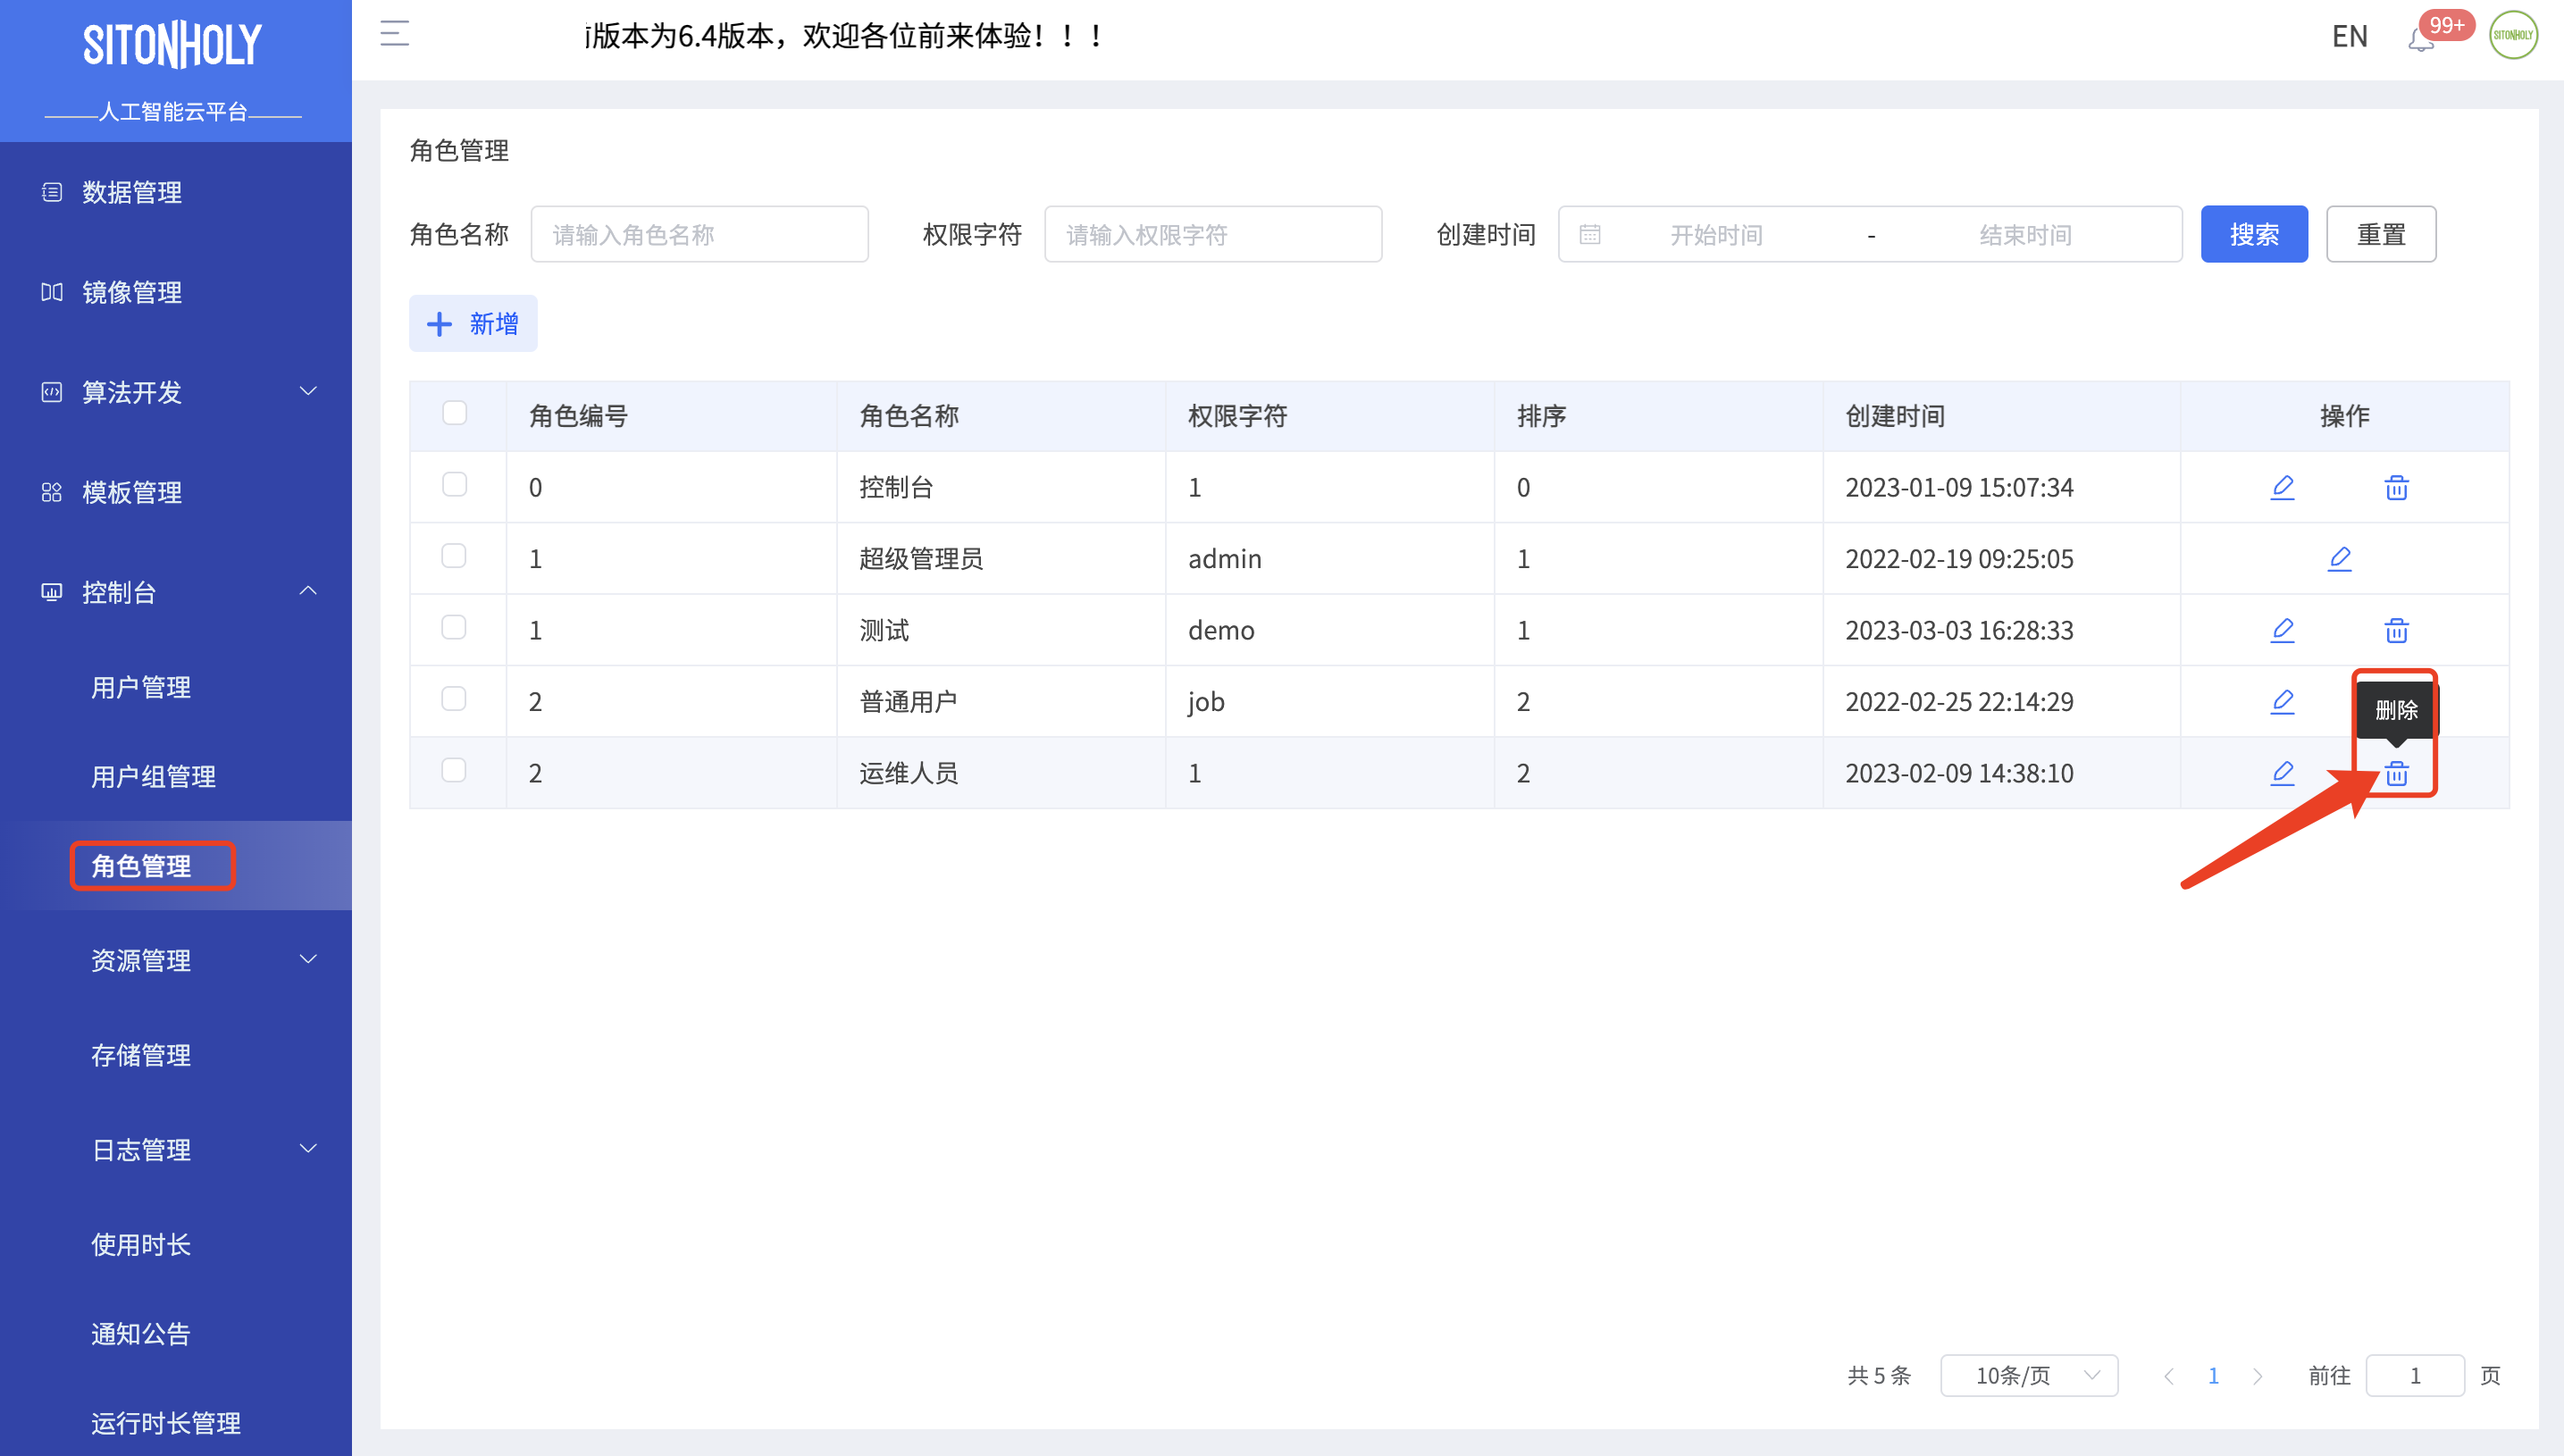Viewport: 2564px width, 1456px height.
Task: Open the SITONHOLY user avatar menu
Action: pyautogui.click(x=2513, y=36)
